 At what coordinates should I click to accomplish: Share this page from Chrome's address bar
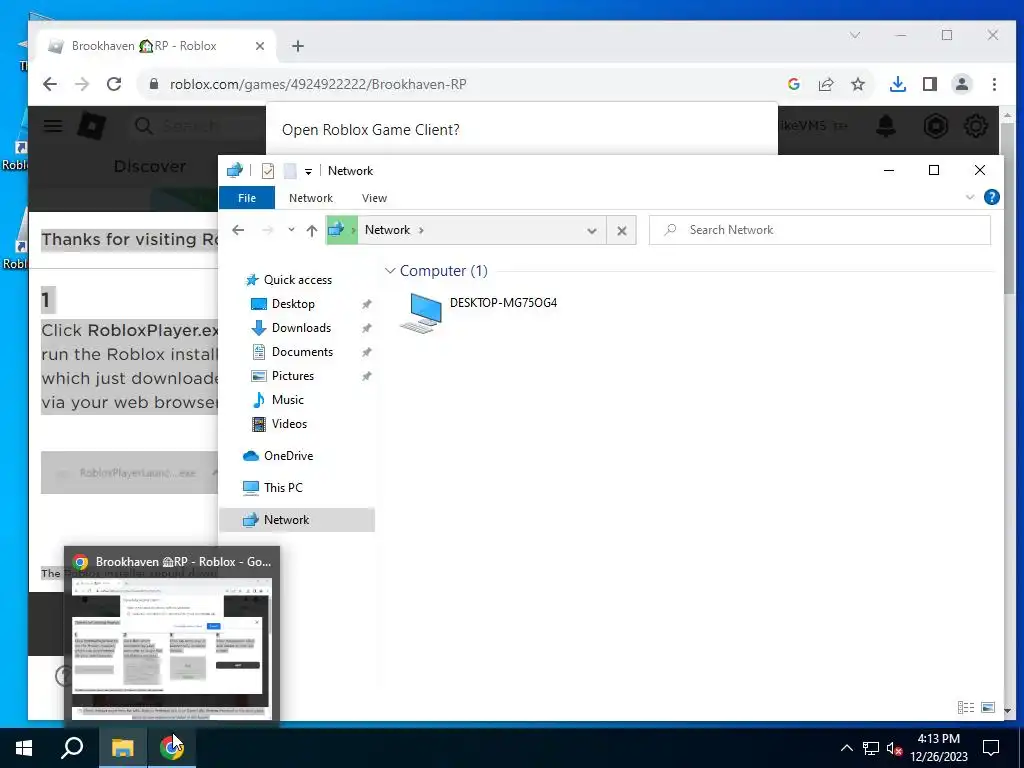coord(825,84)
